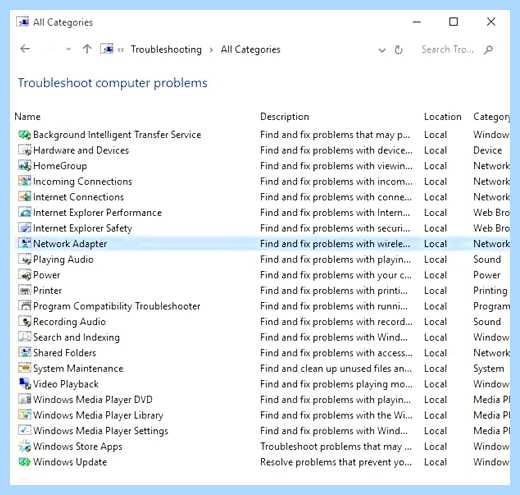The height and width of the screenshot is (495, 520).
Task: Open the breadcrumb chevron after Troubleshooting
Action: [x=211, y=50]
